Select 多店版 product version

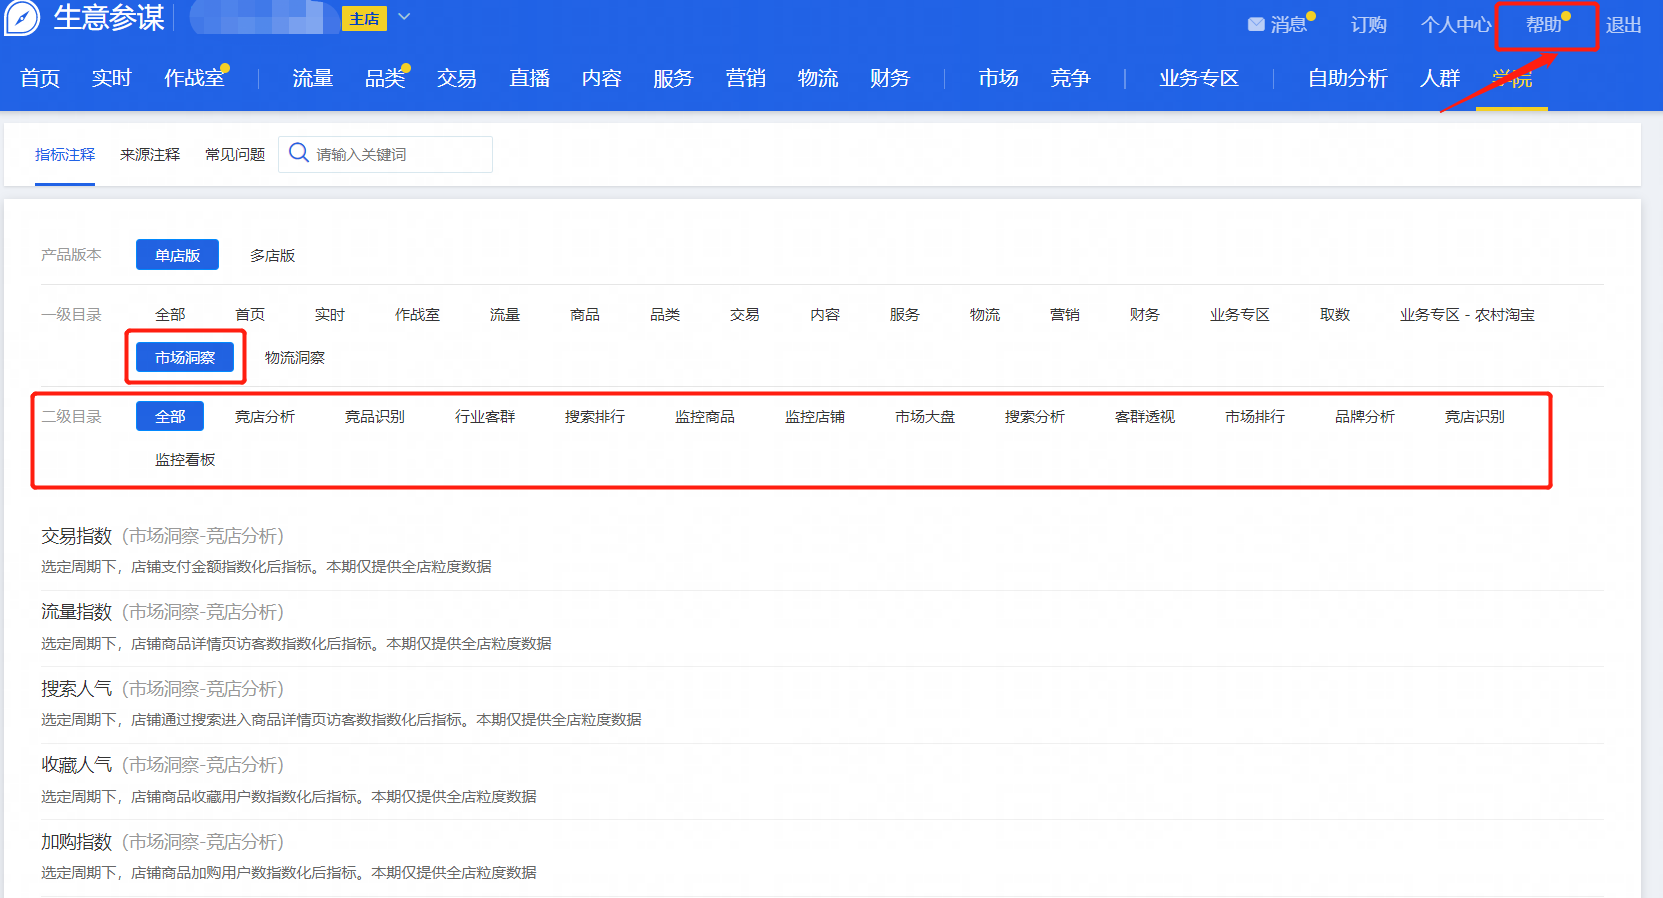pos(272,255)
